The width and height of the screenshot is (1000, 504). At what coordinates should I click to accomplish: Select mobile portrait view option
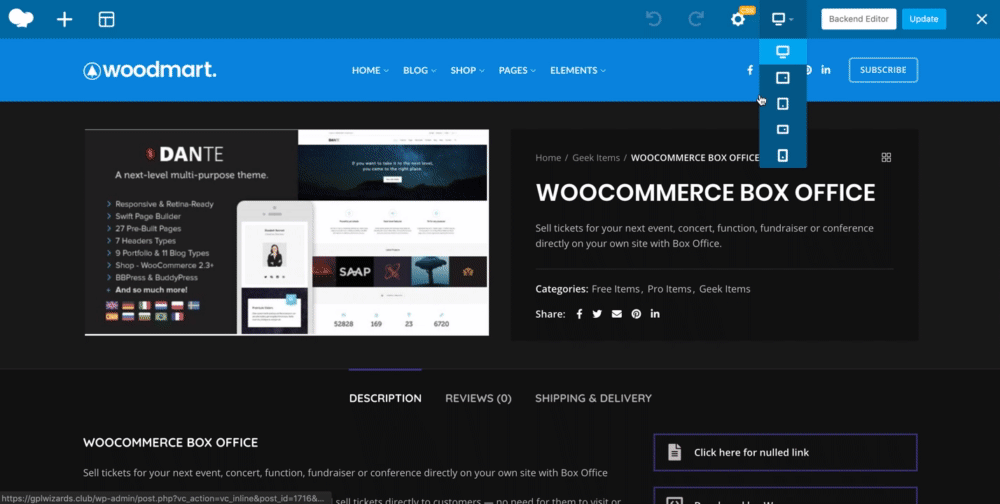coord(783,155)
